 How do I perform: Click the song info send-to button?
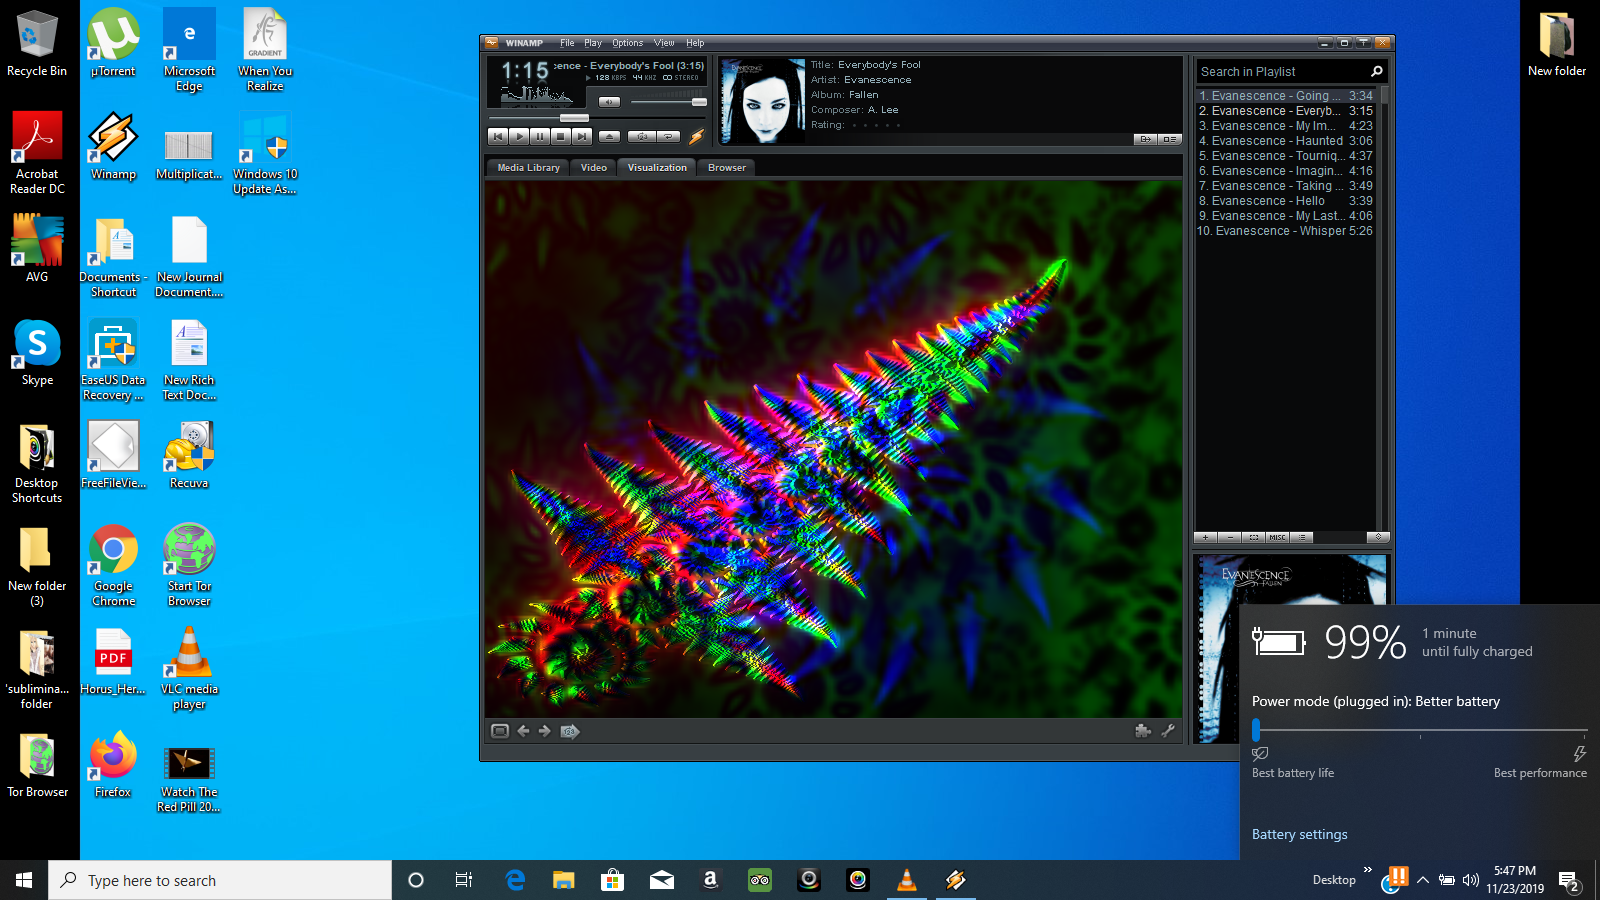1145,139
